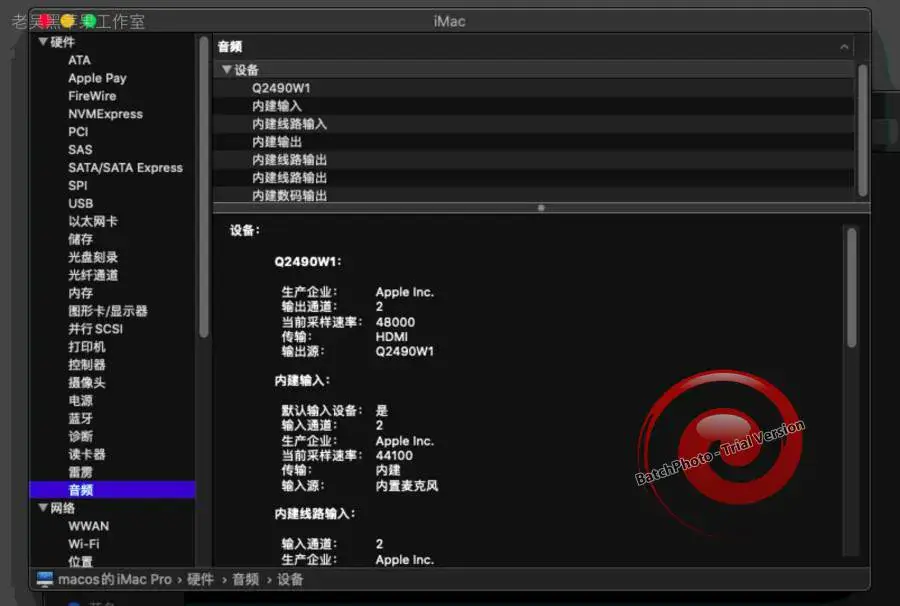Select 蓝牙 in the sidebar

click(80, 418)
